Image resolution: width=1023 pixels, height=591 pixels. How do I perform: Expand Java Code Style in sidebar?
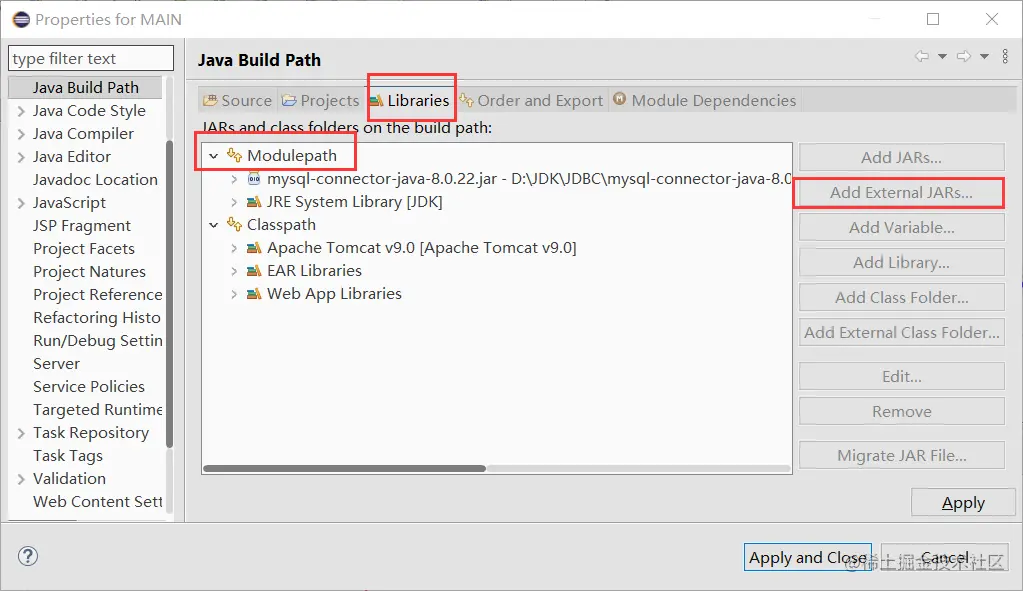click(x=21, y=111)
